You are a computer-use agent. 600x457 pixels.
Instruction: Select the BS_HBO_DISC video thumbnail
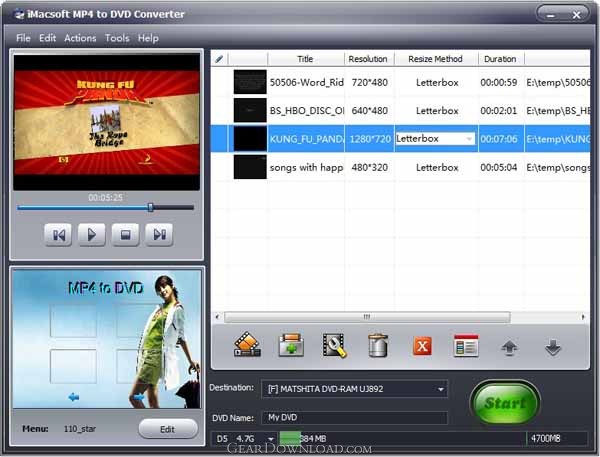tap(250, 110)
